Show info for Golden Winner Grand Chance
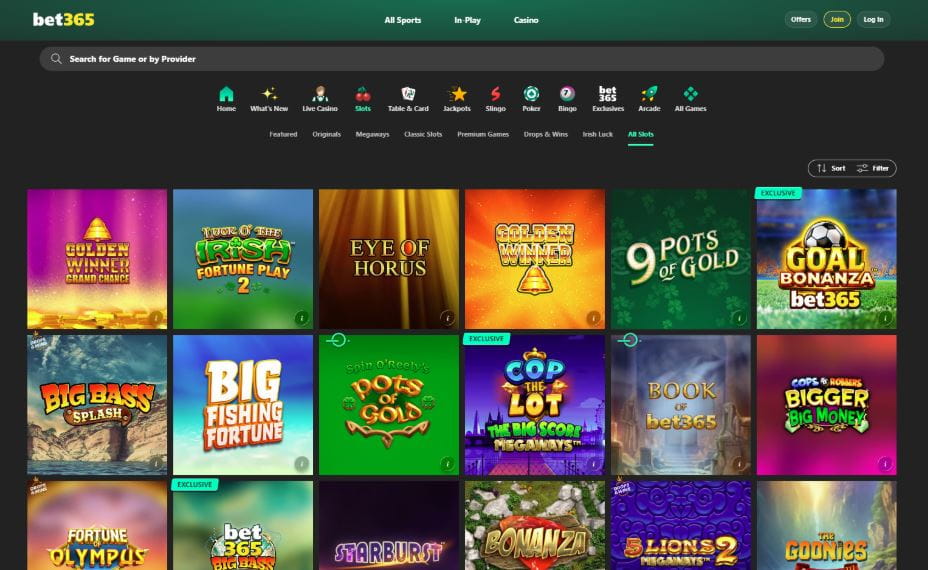Screen dimensions: 928x570 pos(156,318)
